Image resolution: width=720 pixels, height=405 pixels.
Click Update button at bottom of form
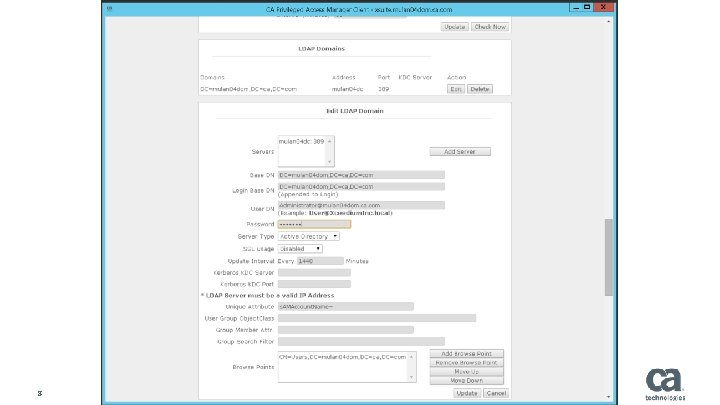[x=467, y=393]
